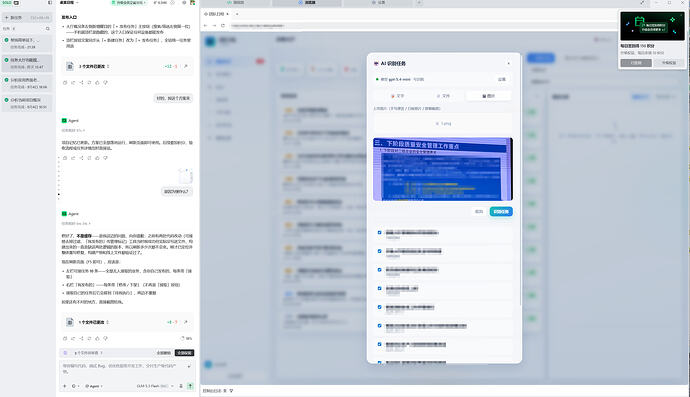
Task: Tick first checkbox in recognized task list
Action: click(379, 232)
